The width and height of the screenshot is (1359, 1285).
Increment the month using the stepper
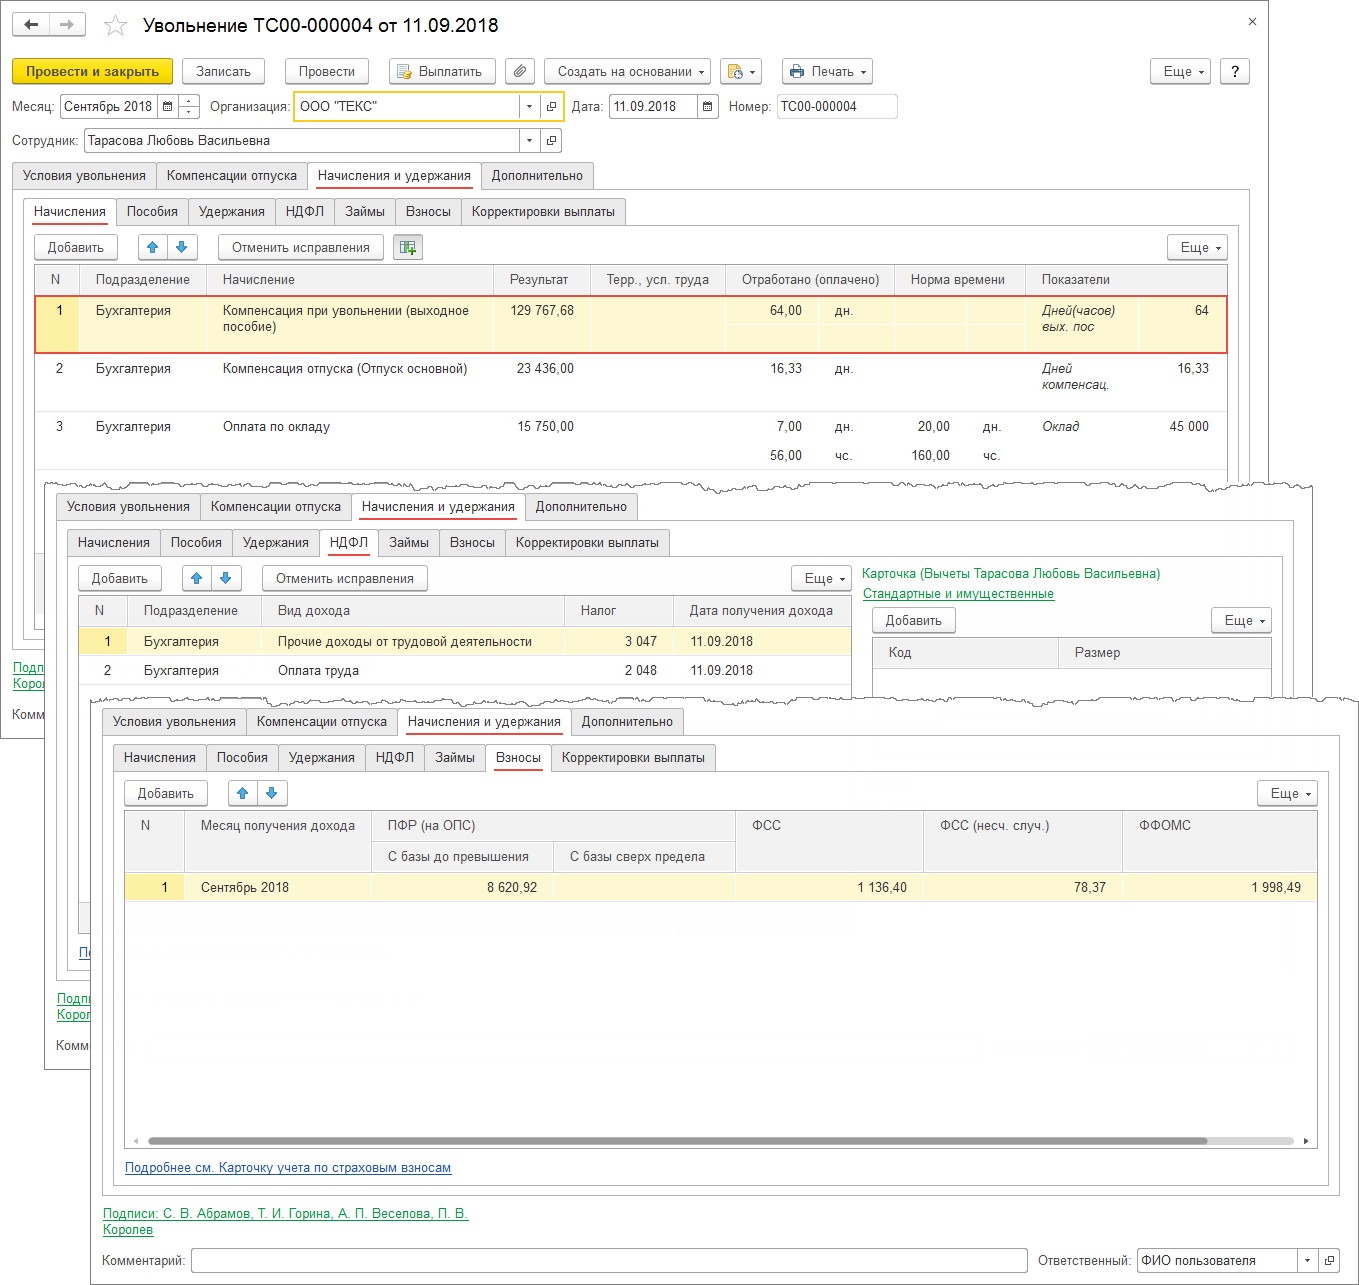coord(188,100)
